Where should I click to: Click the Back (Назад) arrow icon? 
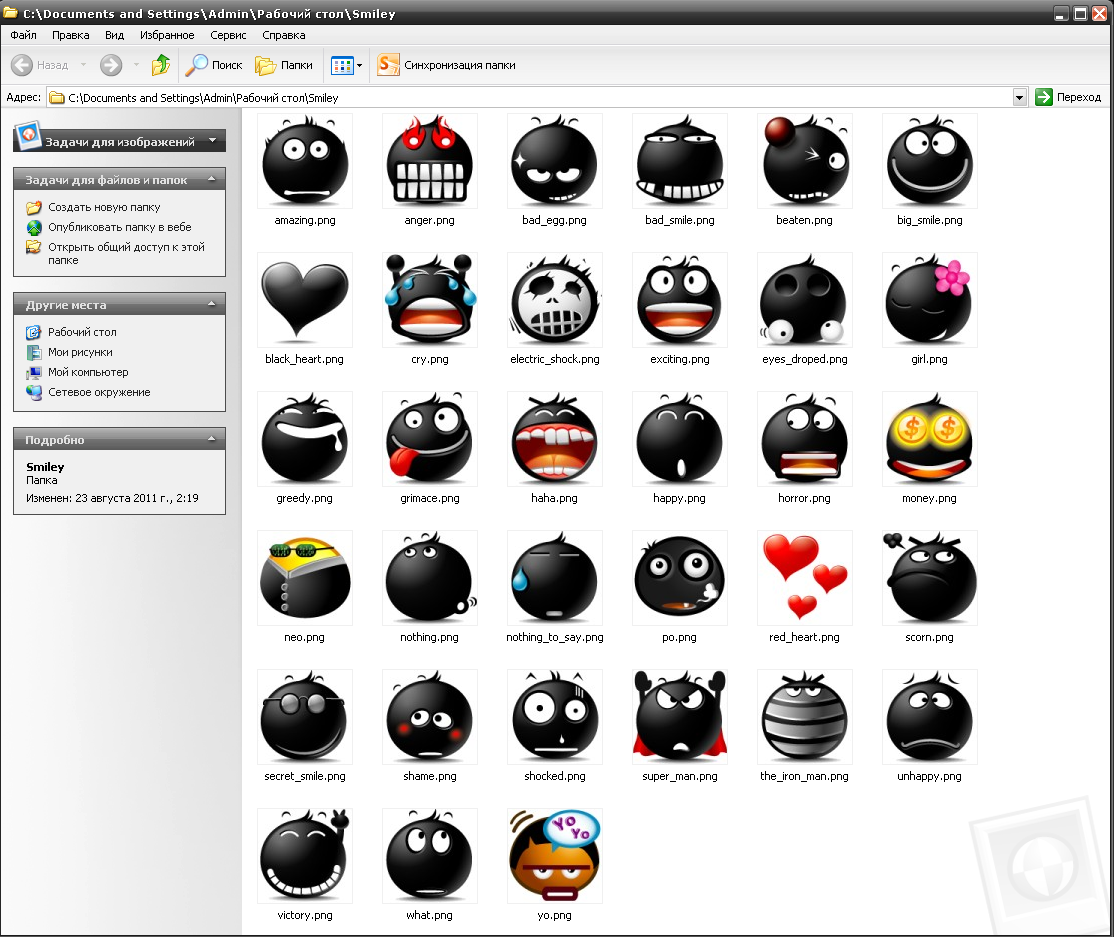point(22,65)
